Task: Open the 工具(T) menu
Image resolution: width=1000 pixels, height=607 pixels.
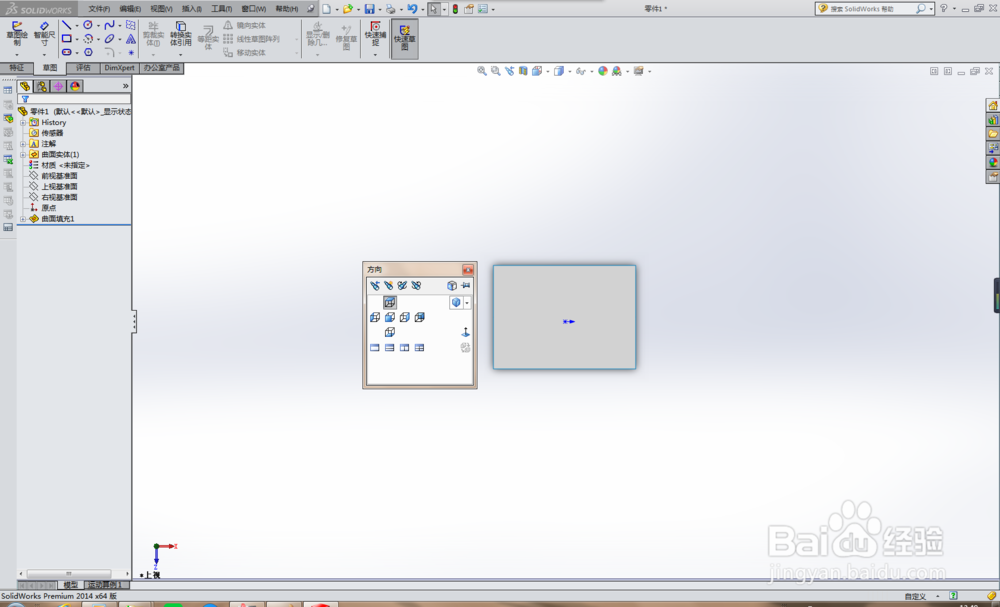Action: pyautogui.click(x=222, y=9)
